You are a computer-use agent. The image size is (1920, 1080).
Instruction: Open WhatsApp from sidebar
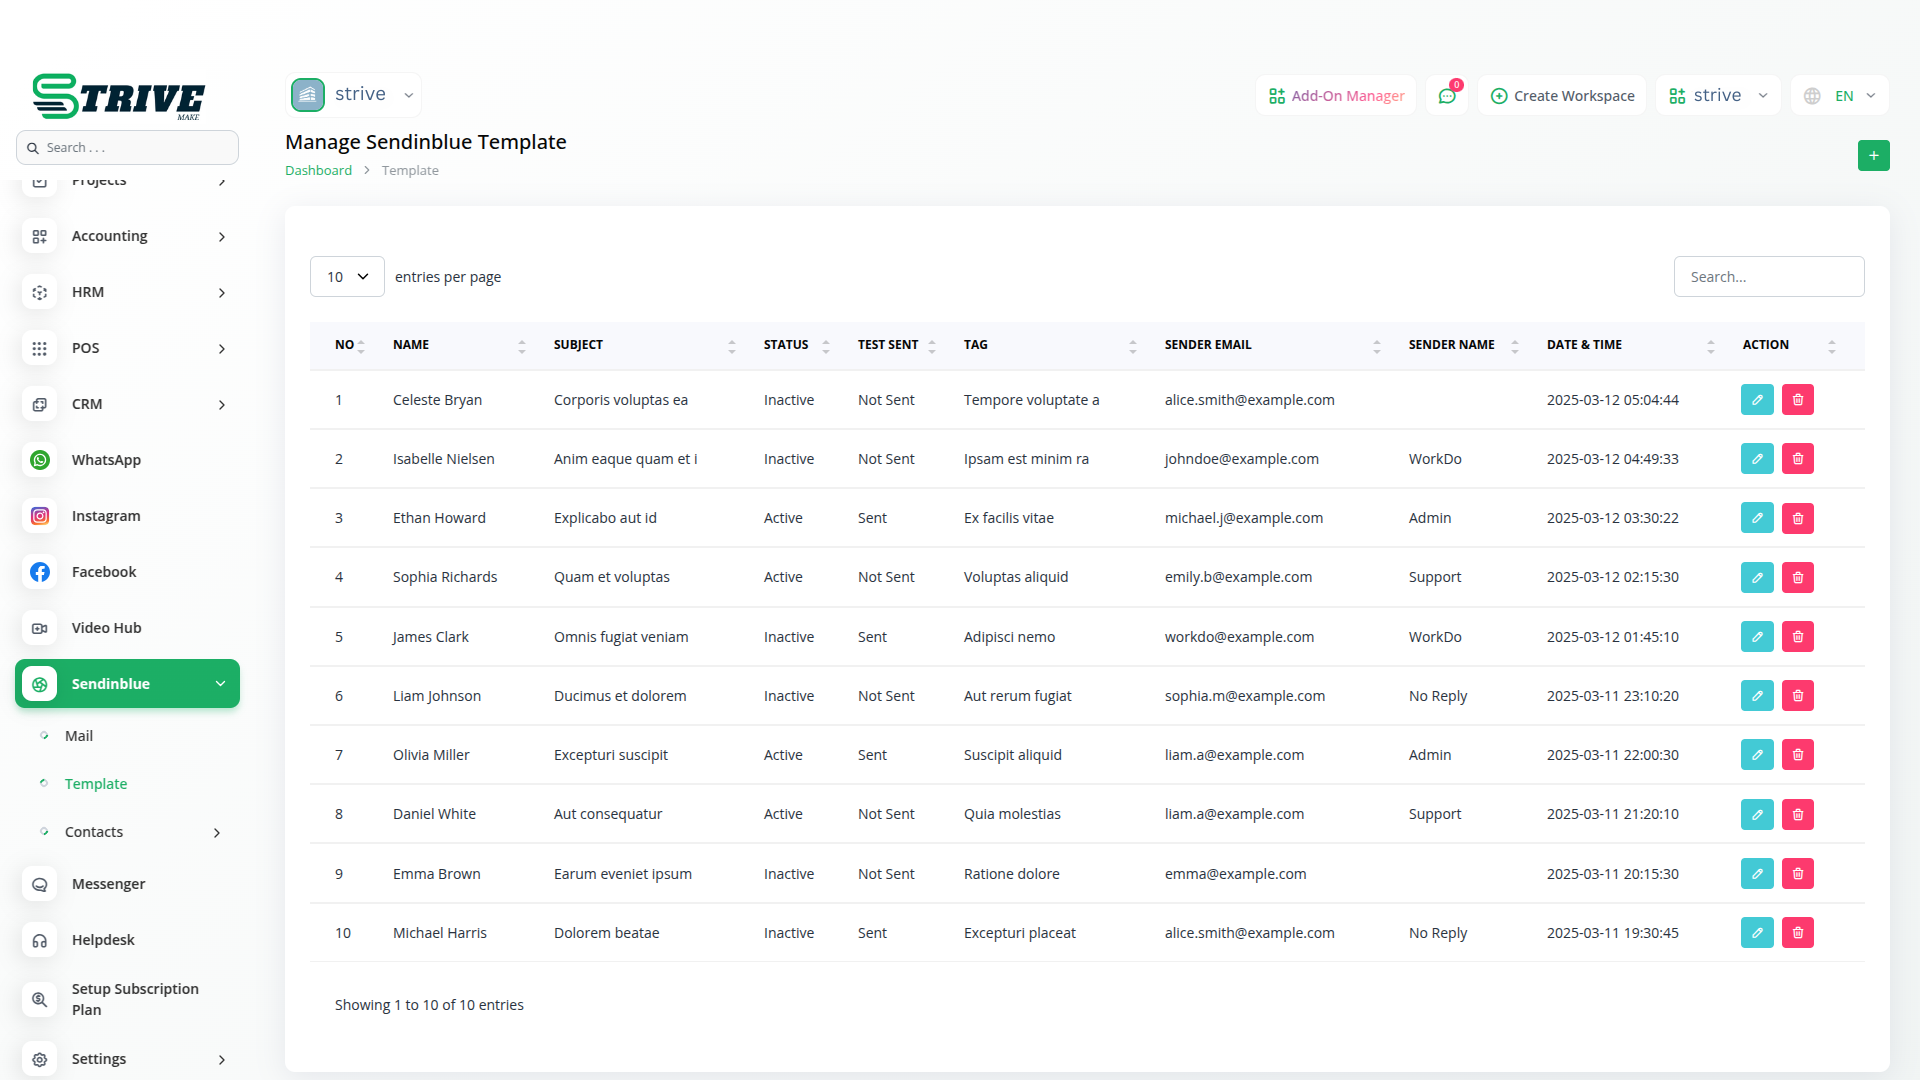tap(106, 460)
